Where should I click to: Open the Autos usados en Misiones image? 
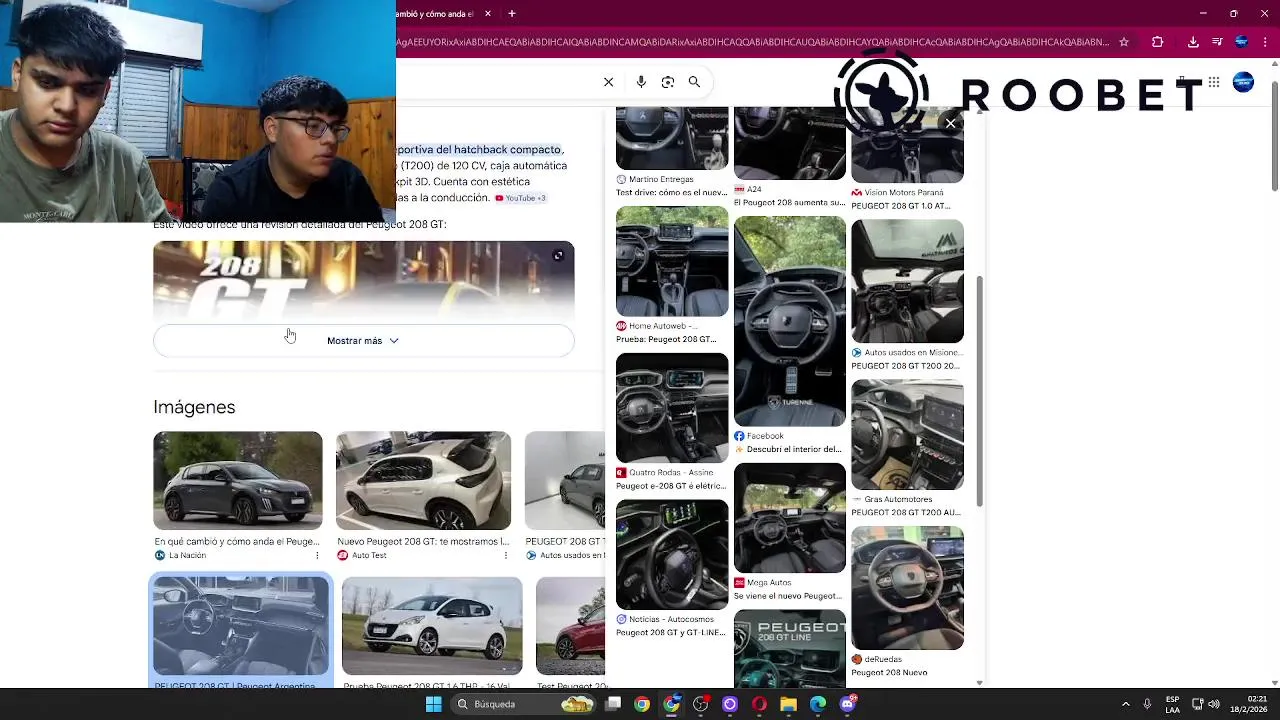click(x=907, y=281)
